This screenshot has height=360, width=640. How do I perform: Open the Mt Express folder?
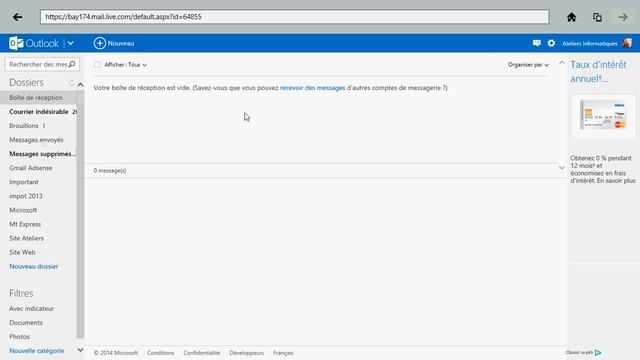coord(25,224)
